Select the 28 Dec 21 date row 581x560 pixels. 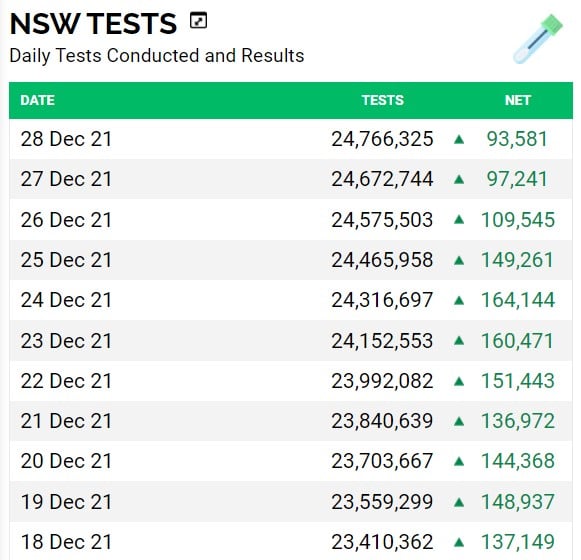291,139
